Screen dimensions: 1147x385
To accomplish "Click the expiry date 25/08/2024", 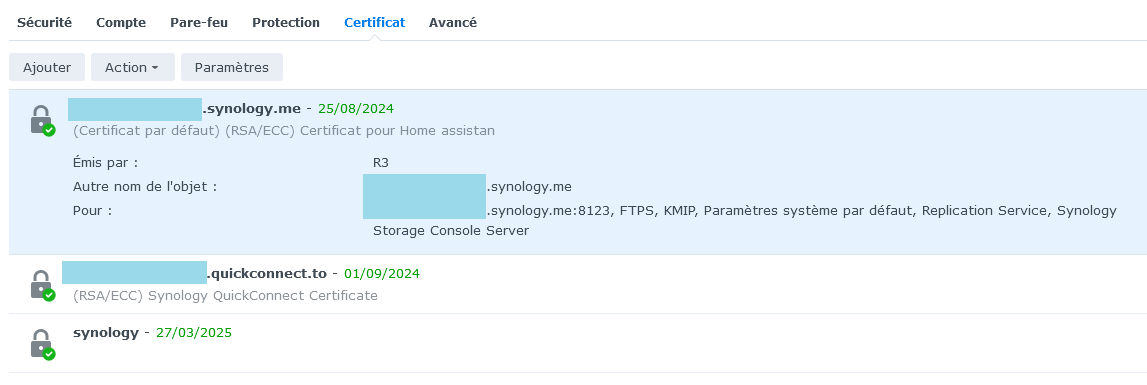I will 356,109.
